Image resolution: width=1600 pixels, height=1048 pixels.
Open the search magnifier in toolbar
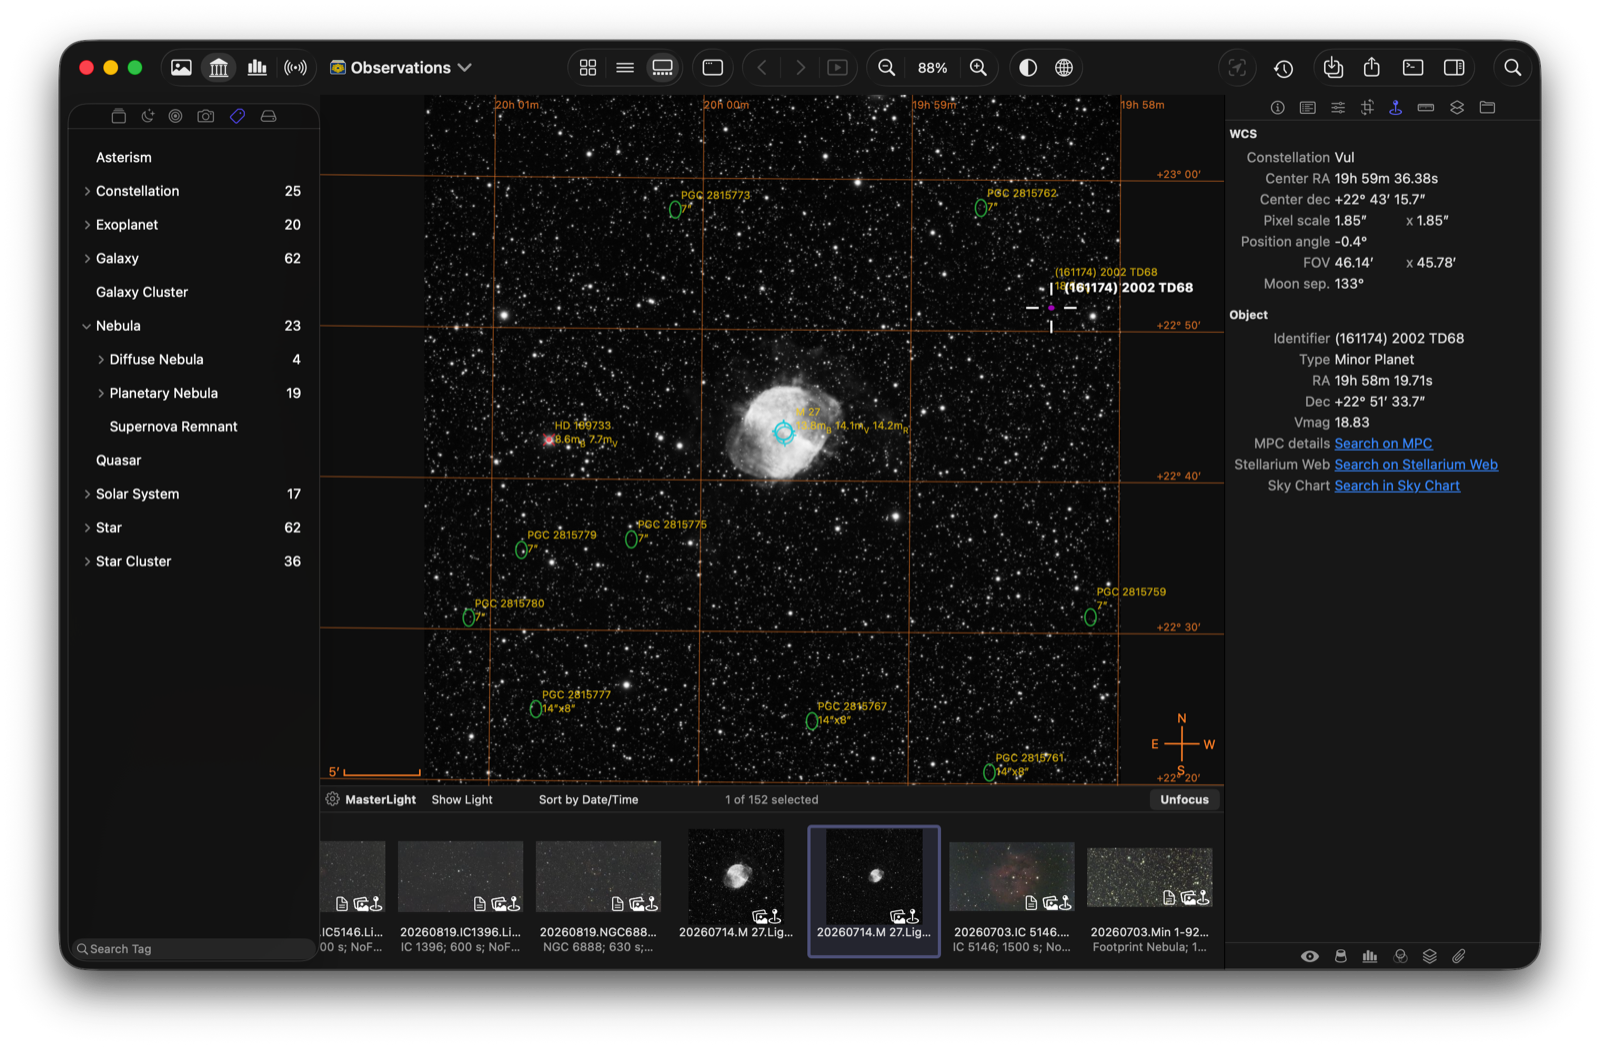1513,68
